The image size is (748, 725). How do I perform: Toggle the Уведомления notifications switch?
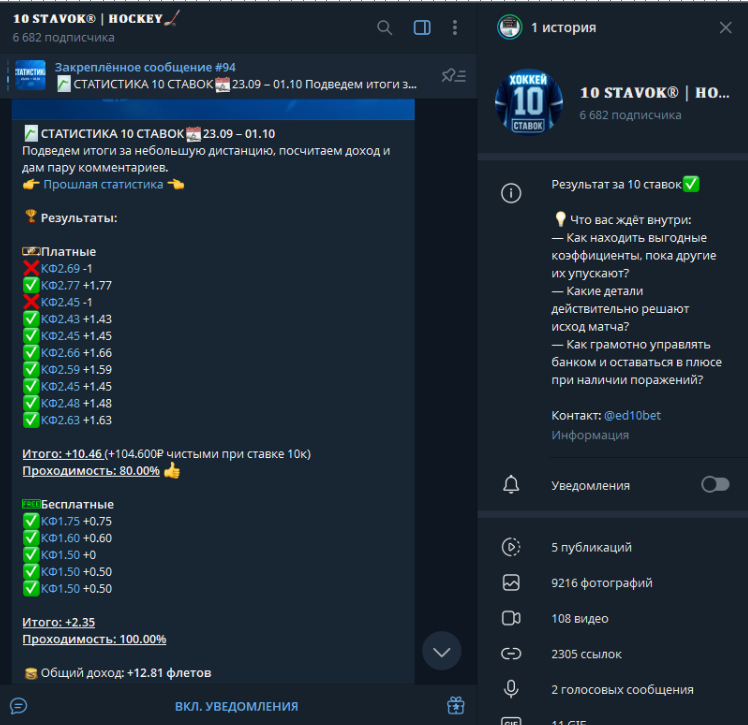[x=714, y=485]
